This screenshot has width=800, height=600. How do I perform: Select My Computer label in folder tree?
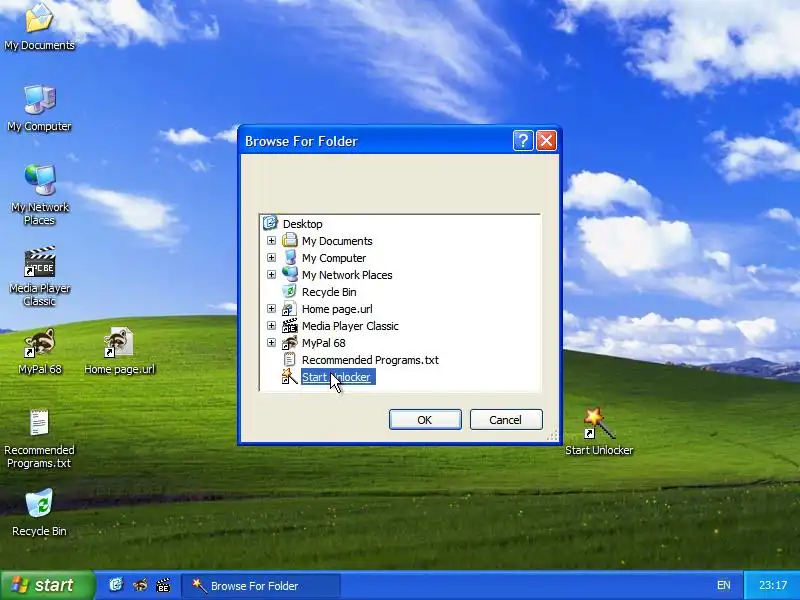(x=334, y=258)
